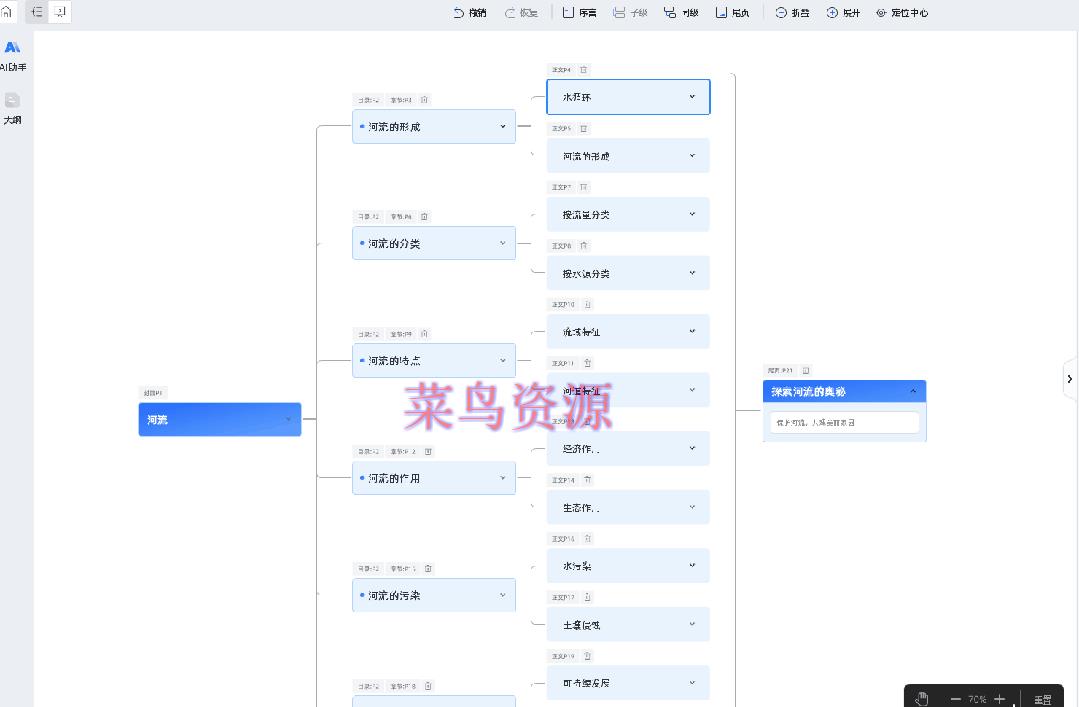The height and width of the screenshot is (707, 1079).
Task: Toggle the 折叠 collapse option in toolbar
Action: (x=791, y=12)
